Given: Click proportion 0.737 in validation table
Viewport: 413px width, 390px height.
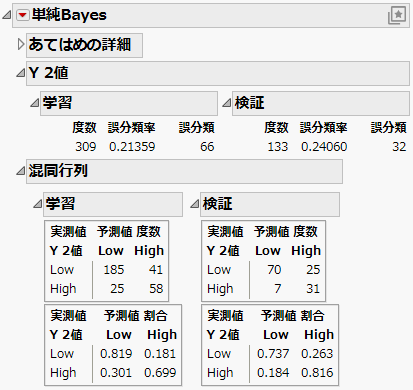Looking at the screenshot, I should [x=273, y=354].
